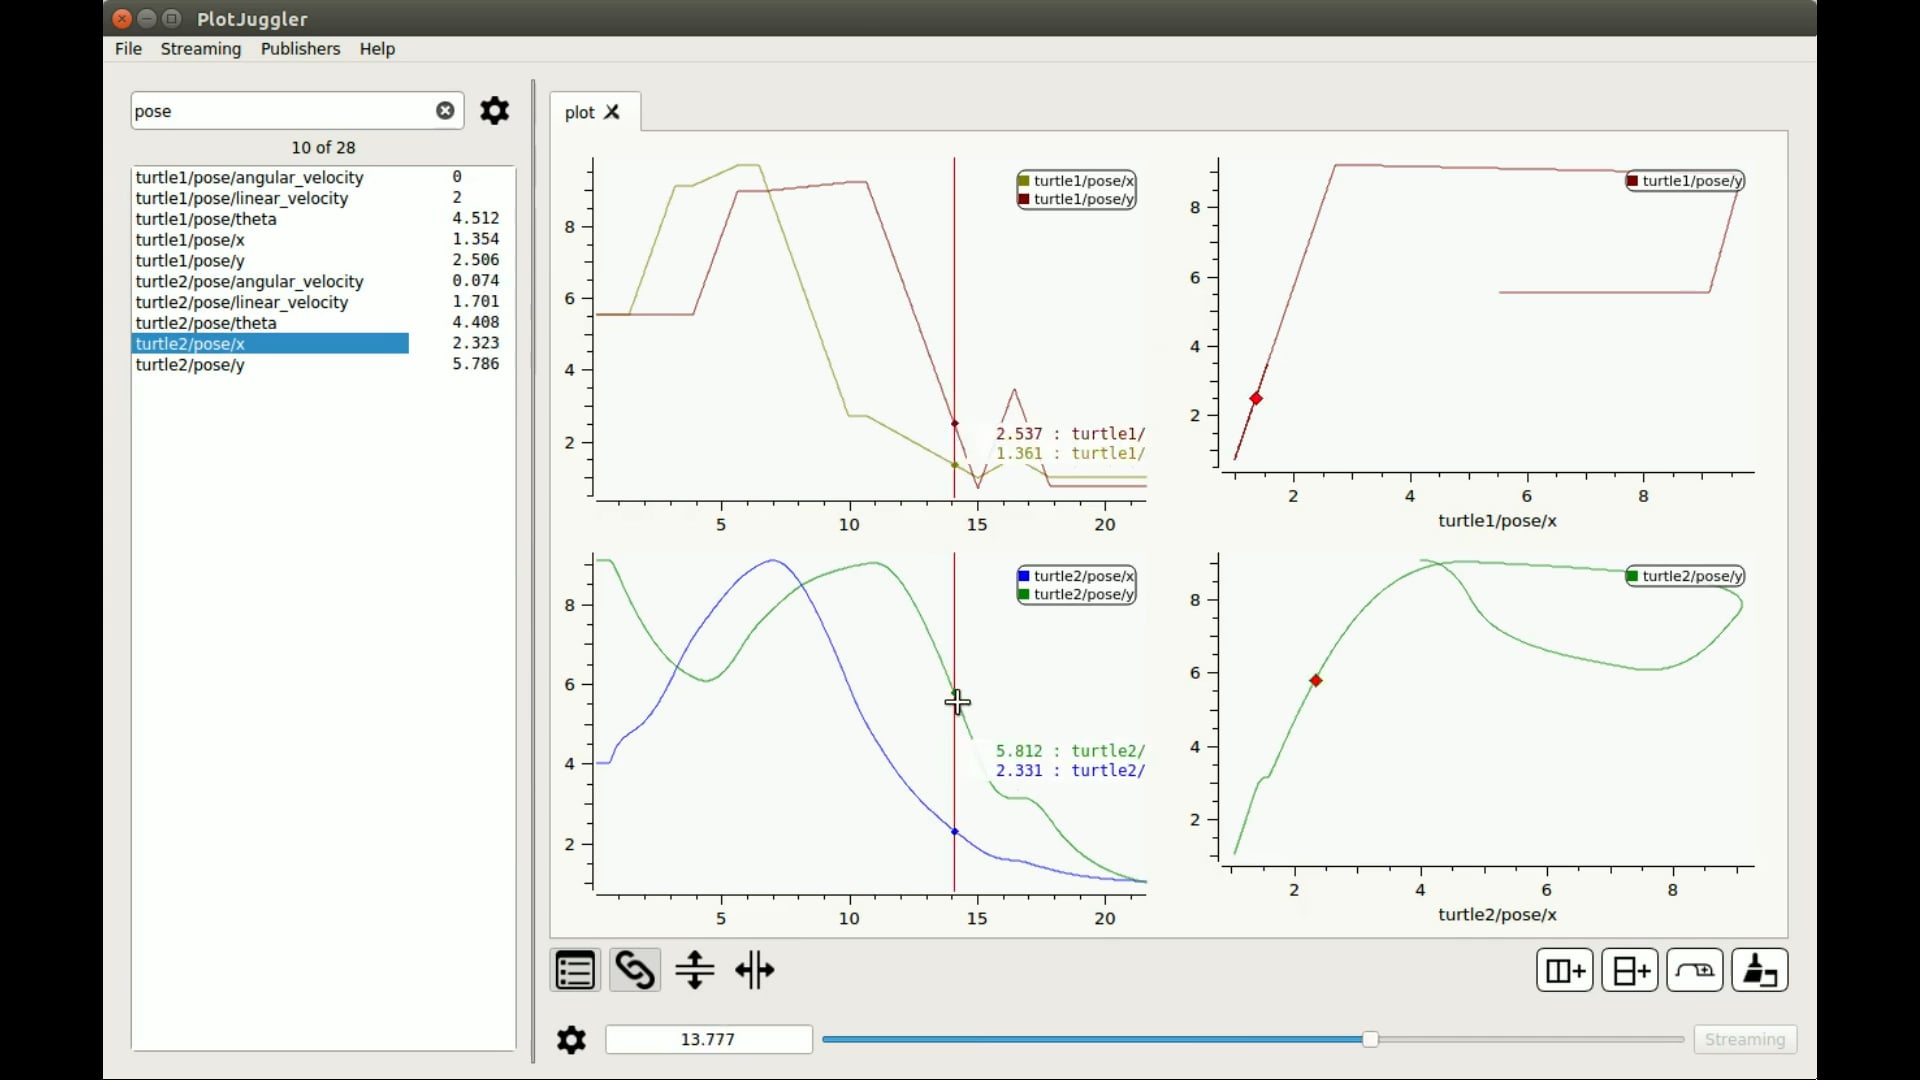Click the '10 of 28' filter count label
This screenshot has width=1920, height=1080.
(x=323, y=147)
